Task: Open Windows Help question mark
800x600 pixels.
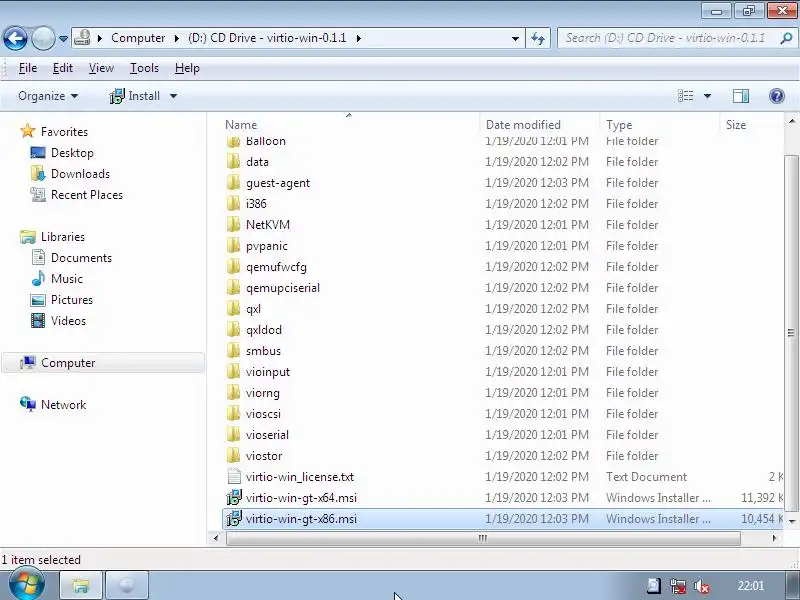Action: [x=777, y=96]
